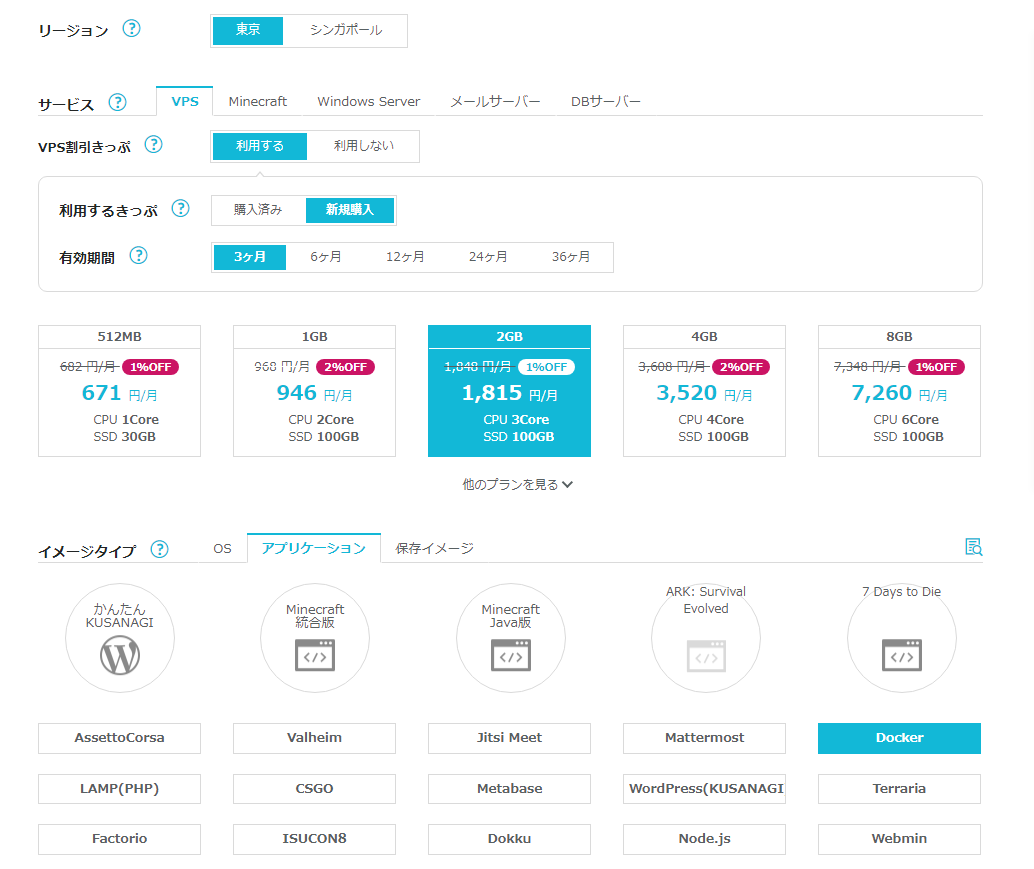
Task: Pick the 512MB plan card
Action: pos(119,390)
